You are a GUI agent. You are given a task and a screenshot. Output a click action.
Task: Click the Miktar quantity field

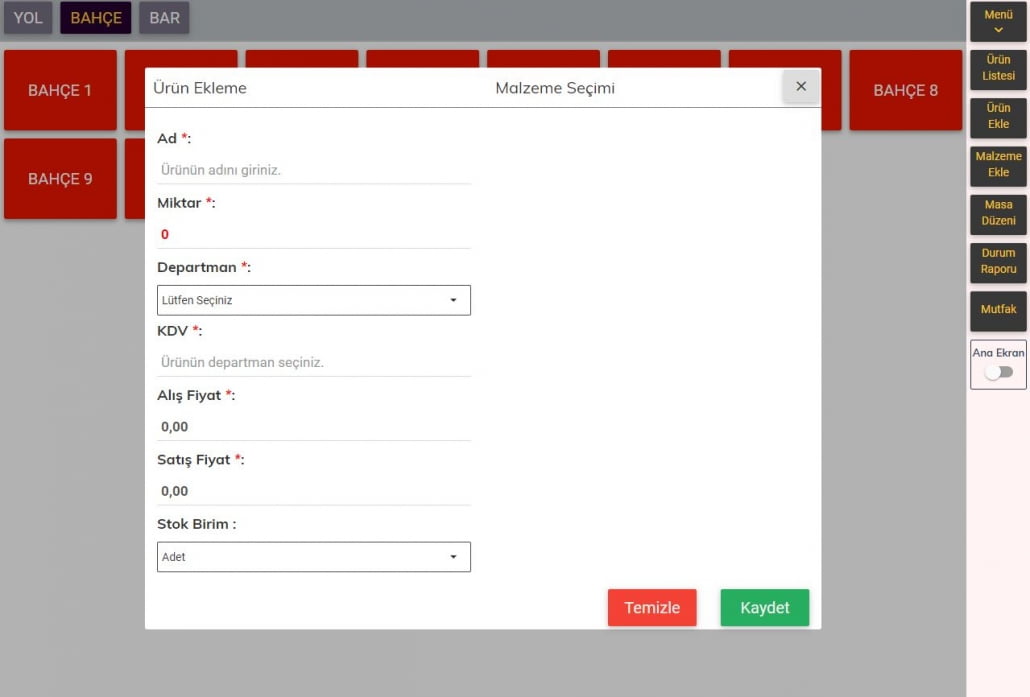[x=313, y=234]
